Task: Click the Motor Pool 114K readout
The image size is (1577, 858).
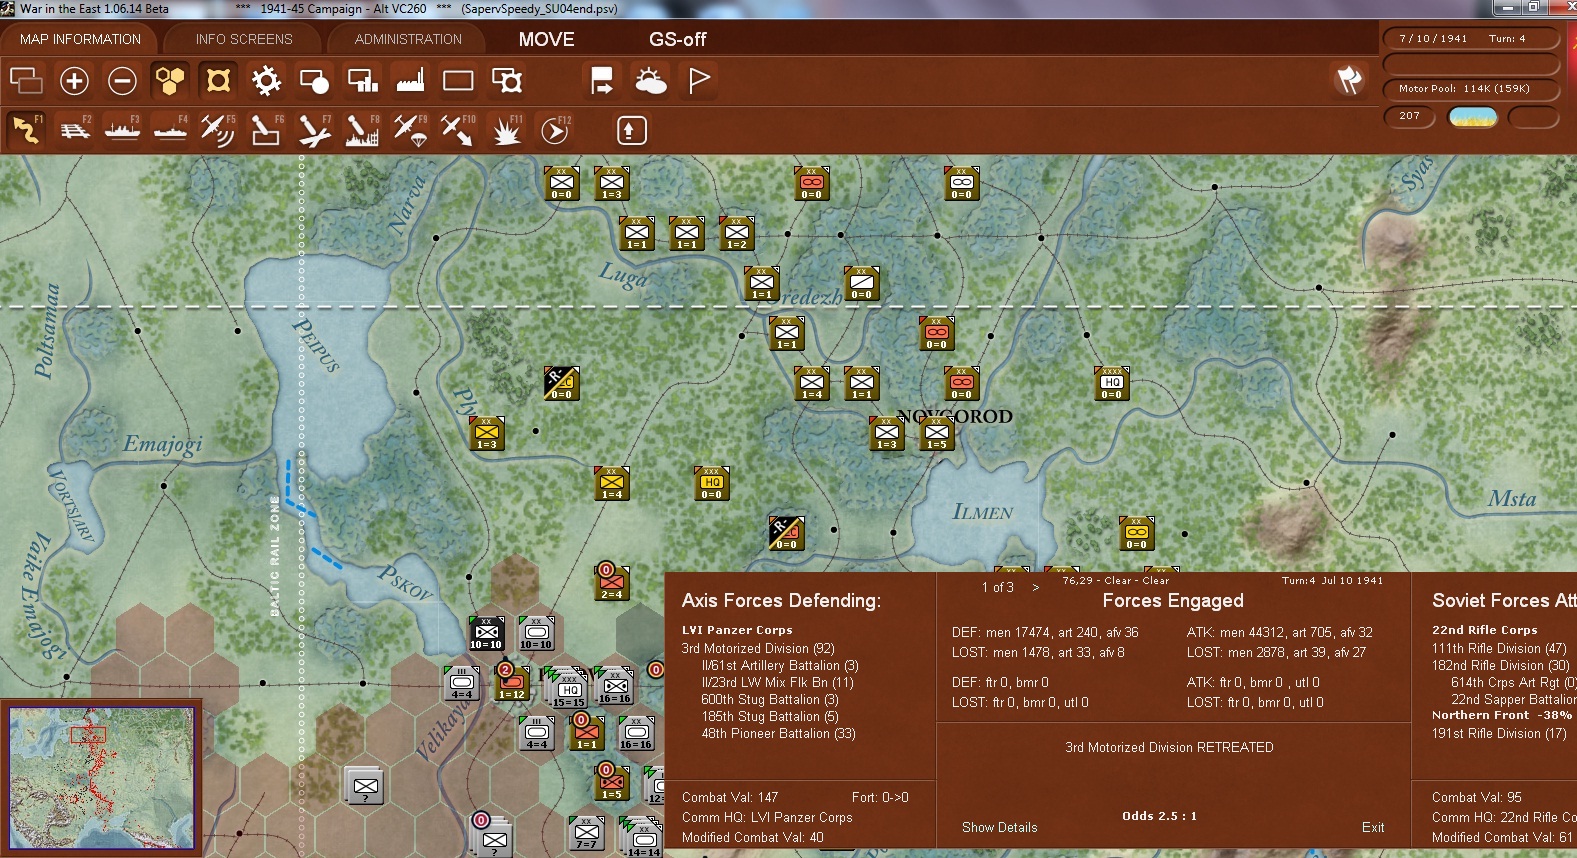Action: pyautogui.click(x=1470, y=89)
